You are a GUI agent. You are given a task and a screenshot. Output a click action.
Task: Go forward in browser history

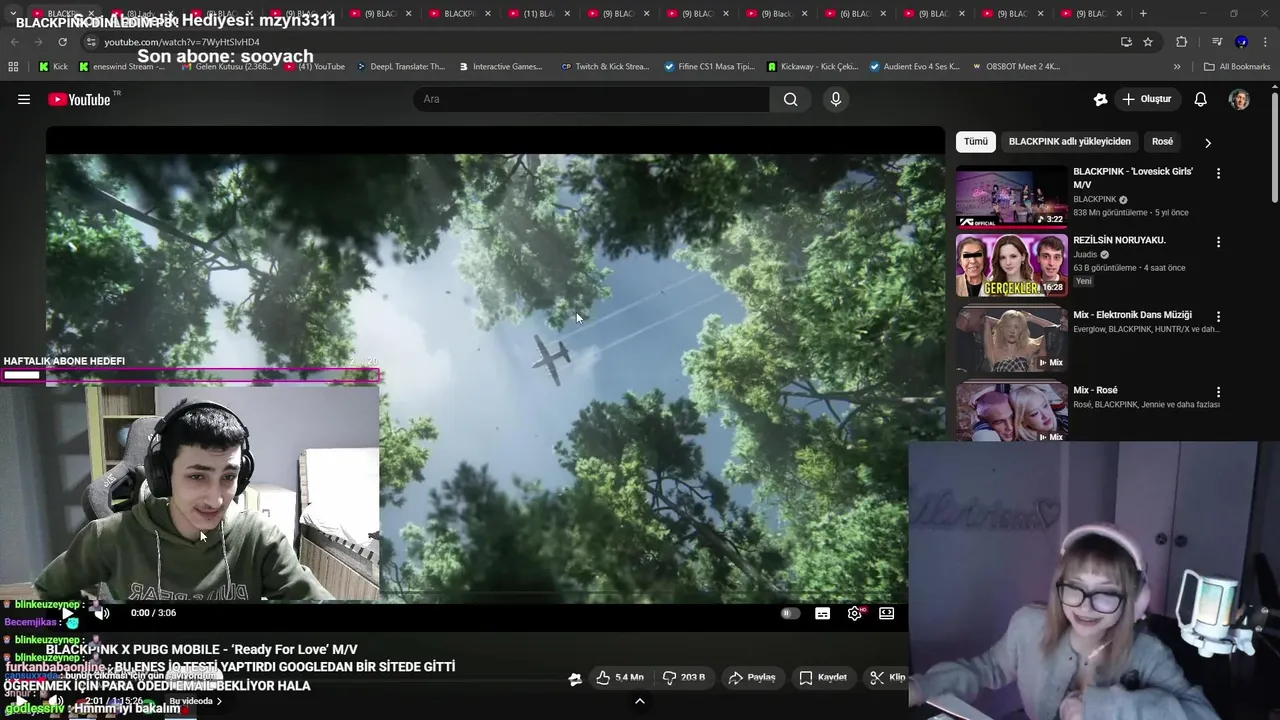38,42
